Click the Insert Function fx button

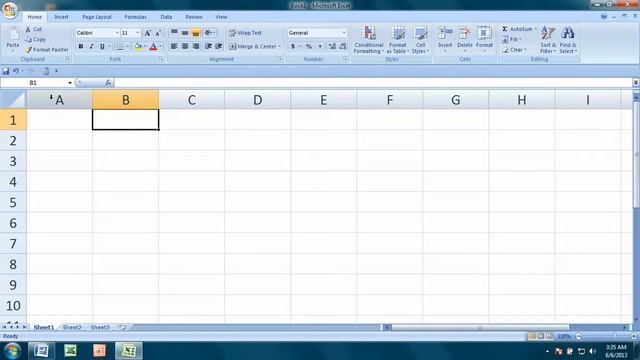[x=108, y=83]
